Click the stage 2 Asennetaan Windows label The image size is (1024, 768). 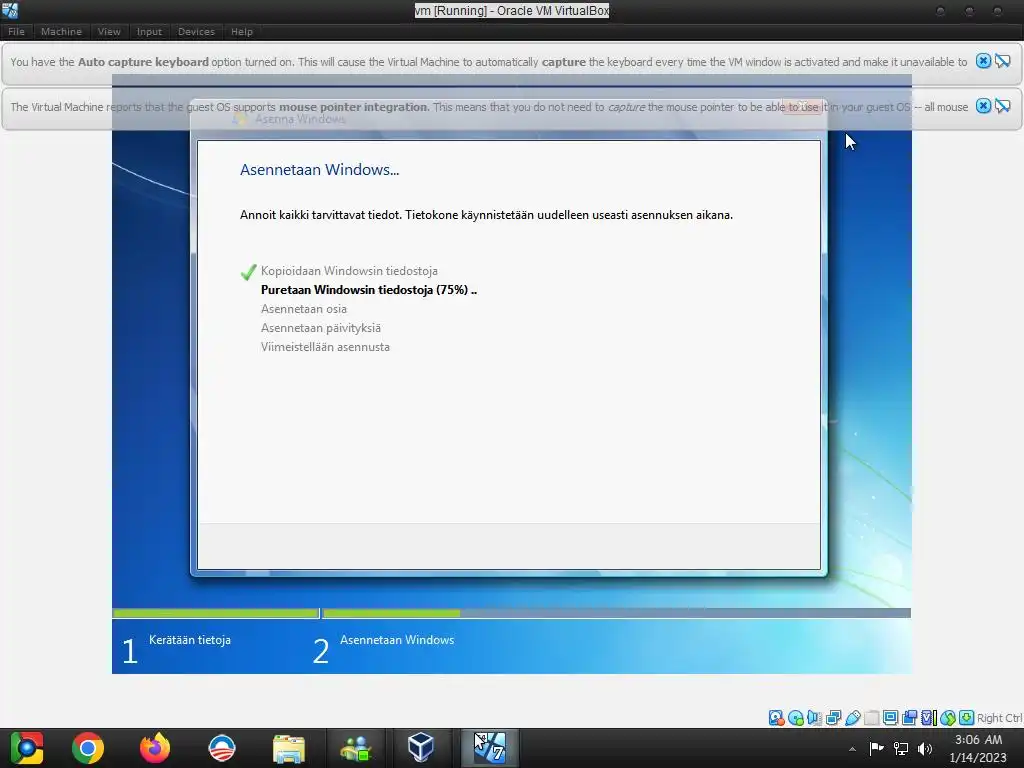[x=397, y=640]
